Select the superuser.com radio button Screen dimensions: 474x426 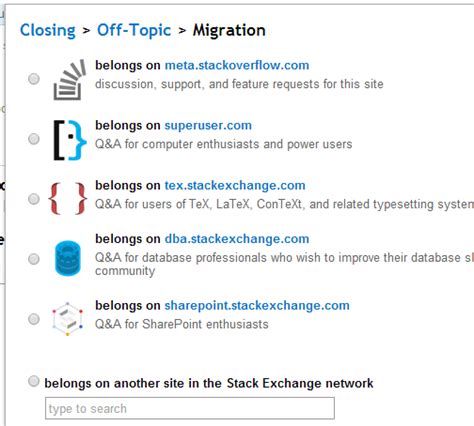(x=34, y=139)
